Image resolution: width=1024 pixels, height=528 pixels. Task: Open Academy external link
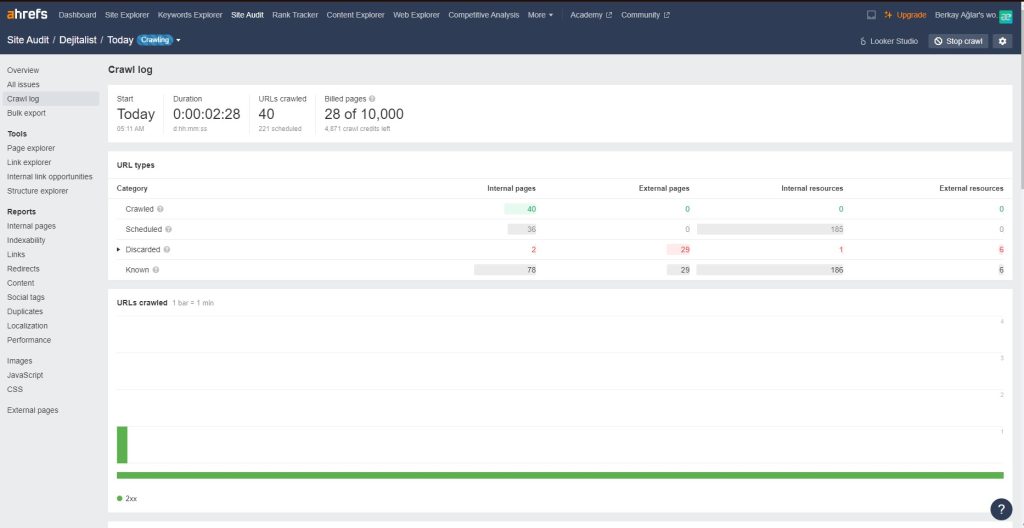[591, 15]
